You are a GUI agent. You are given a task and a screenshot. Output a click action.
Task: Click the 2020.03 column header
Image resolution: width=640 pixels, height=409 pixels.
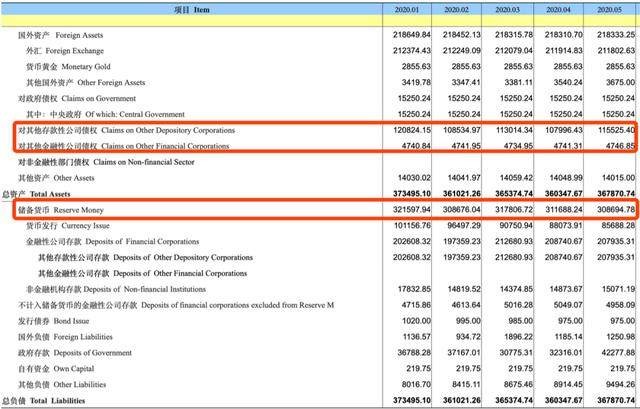click(510, 9)
